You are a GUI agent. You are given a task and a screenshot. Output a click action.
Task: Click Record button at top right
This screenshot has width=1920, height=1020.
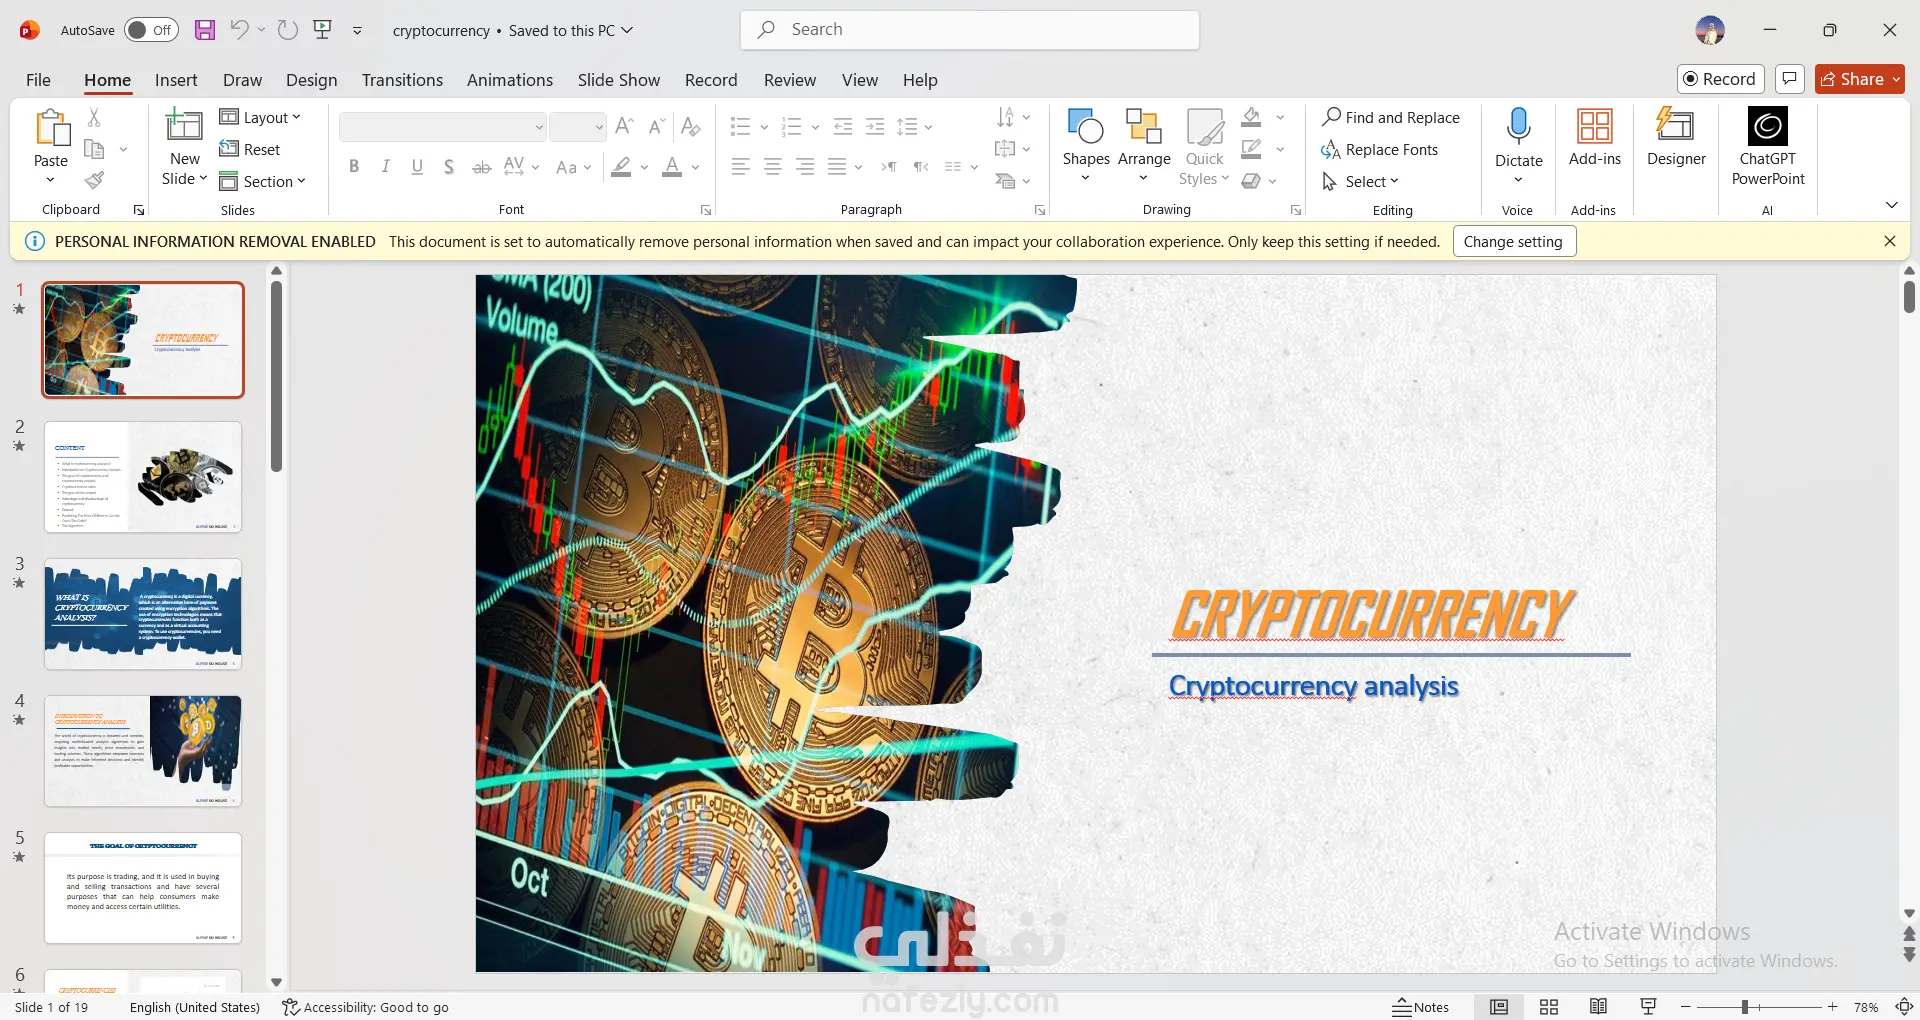(x=1720, y=79)
